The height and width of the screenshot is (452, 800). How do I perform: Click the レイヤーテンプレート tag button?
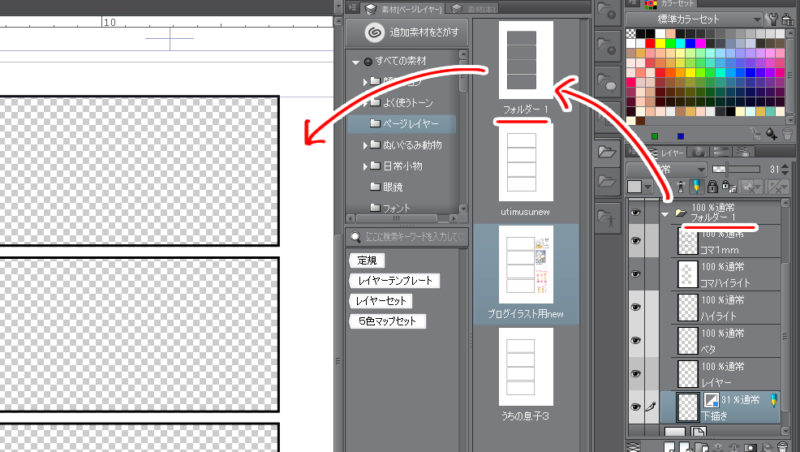pos(394,281)
